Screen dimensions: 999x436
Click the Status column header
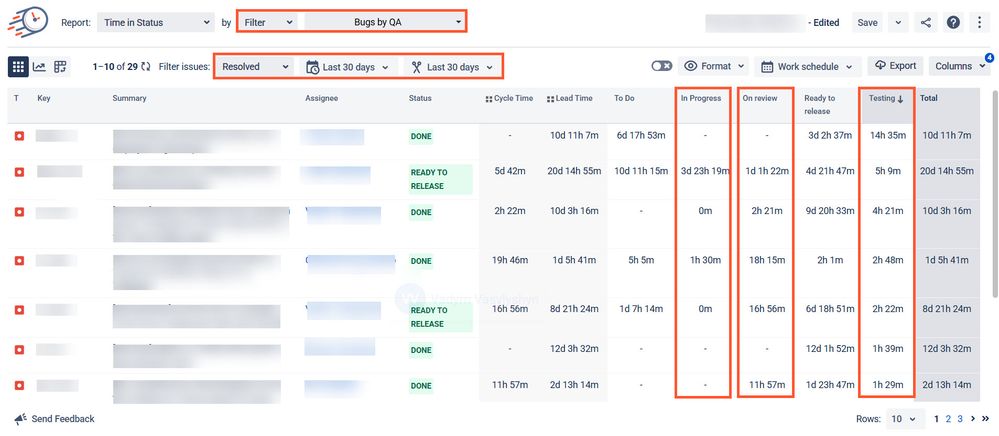pos(420,98)
